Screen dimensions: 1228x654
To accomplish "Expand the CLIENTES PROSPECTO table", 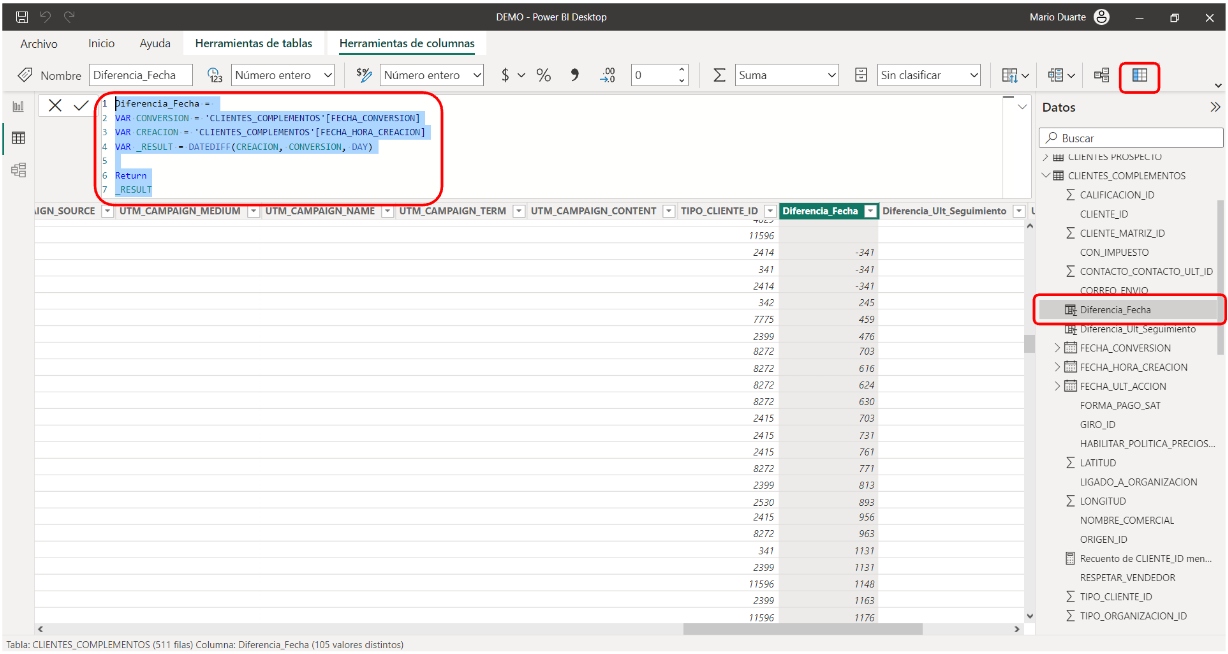I will (x=1046, y=157).
